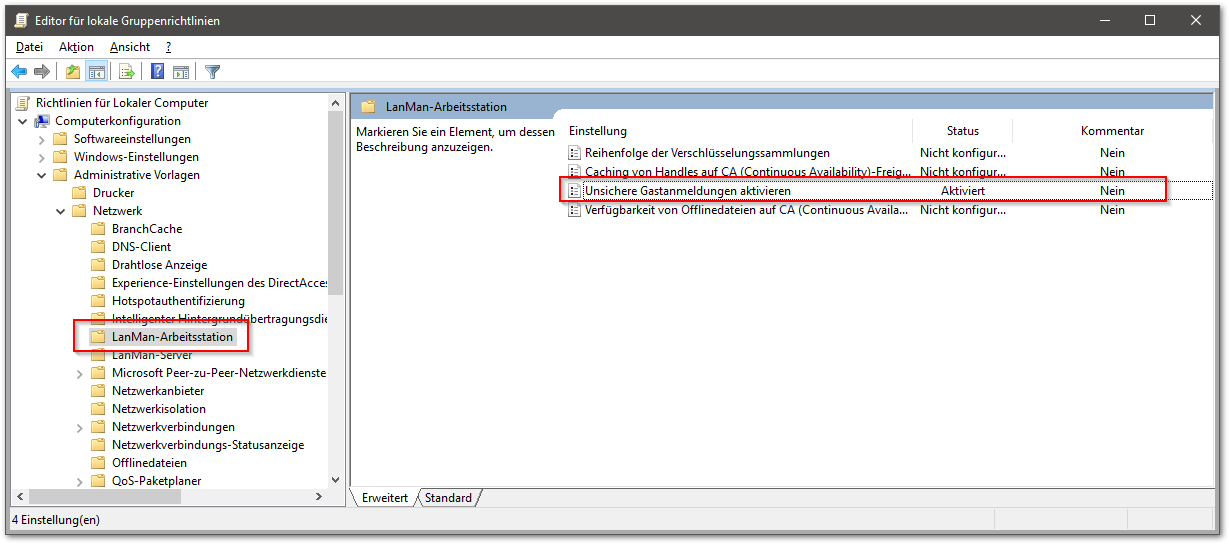Image resolution: width=1229 pixels, height=544 pixels.
Task: Click the Forward arrow in toolbar
Action: pos(42,72)
